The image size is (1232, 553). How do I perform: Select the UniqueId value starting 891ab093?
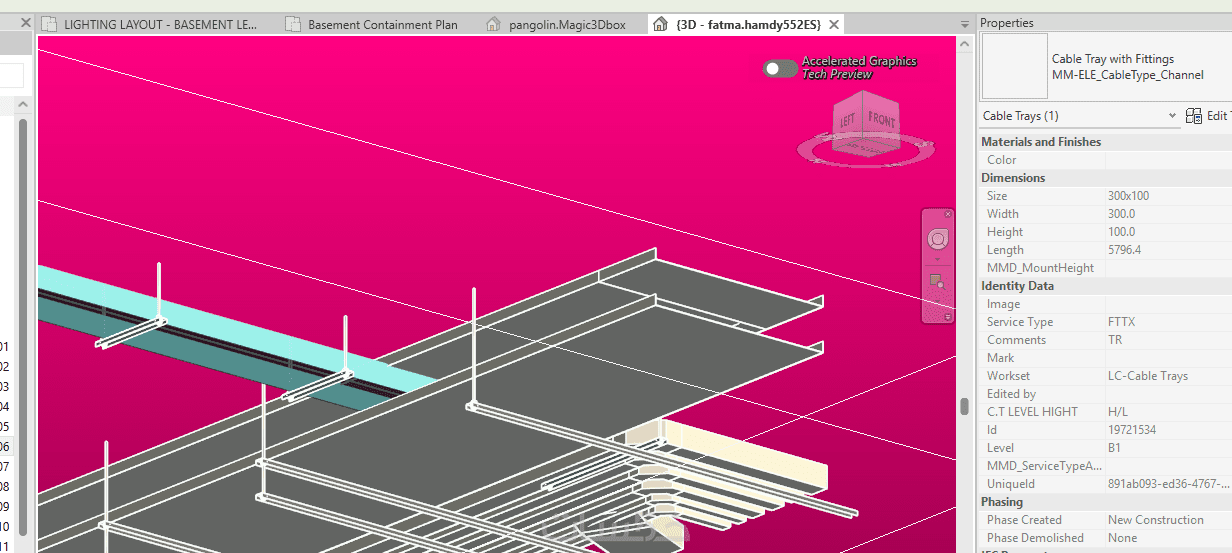1168,484
